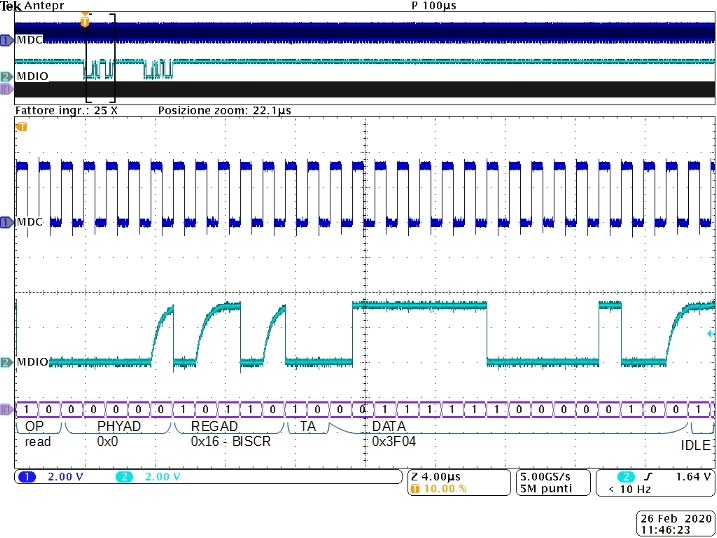Click the 'PHYAD' field annotation
Image resolution: width=717 pixels, height=538 pixels.
point(119,426)
